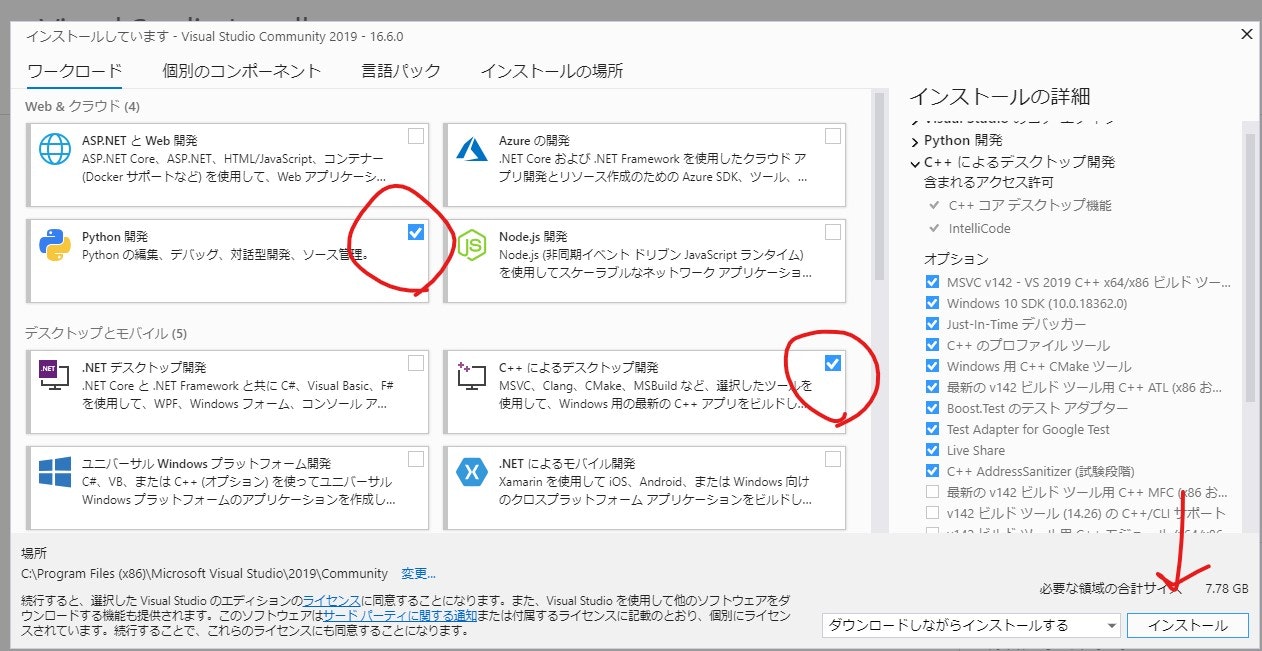Click the Node.js workload icon

[x=470, y=246]
